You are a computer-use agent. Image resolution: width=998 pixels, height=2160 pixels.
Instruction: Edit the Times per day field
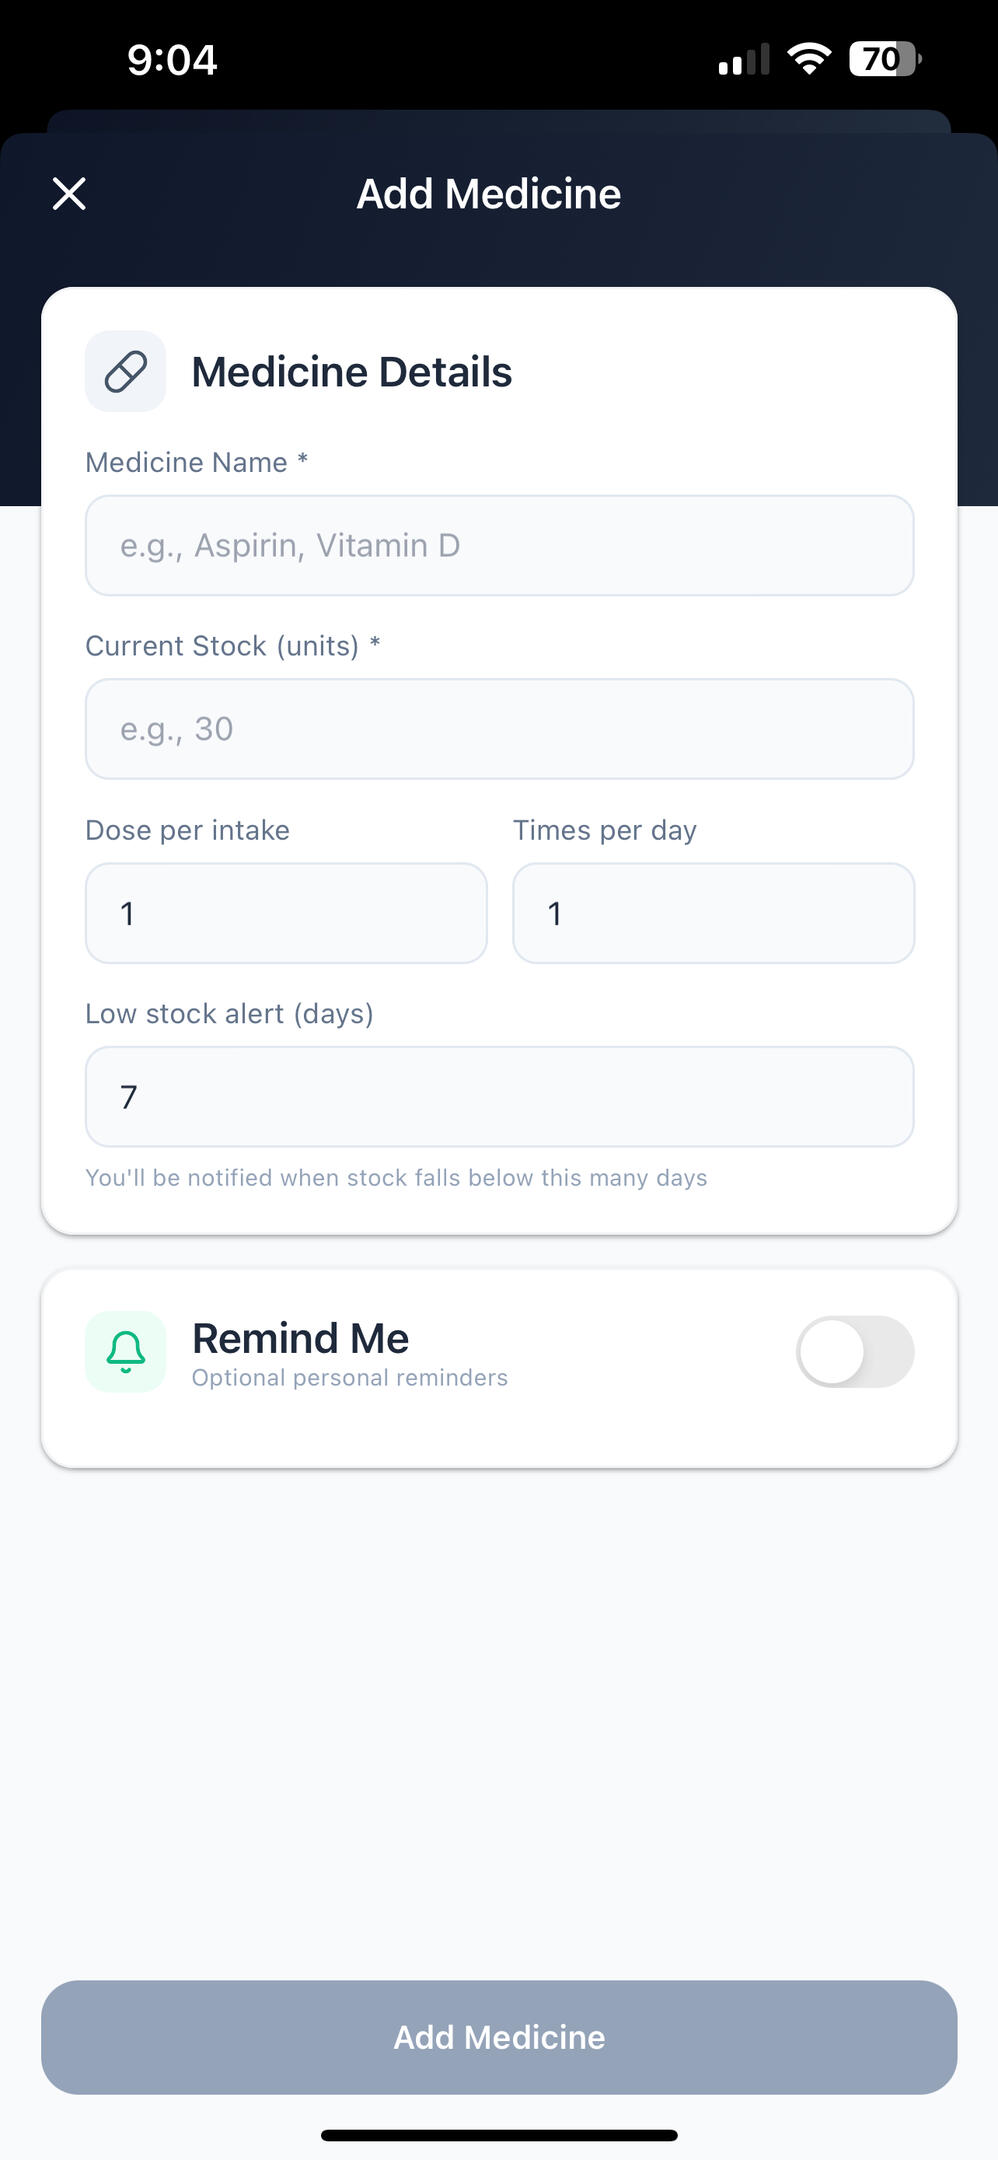coord(713,914)
